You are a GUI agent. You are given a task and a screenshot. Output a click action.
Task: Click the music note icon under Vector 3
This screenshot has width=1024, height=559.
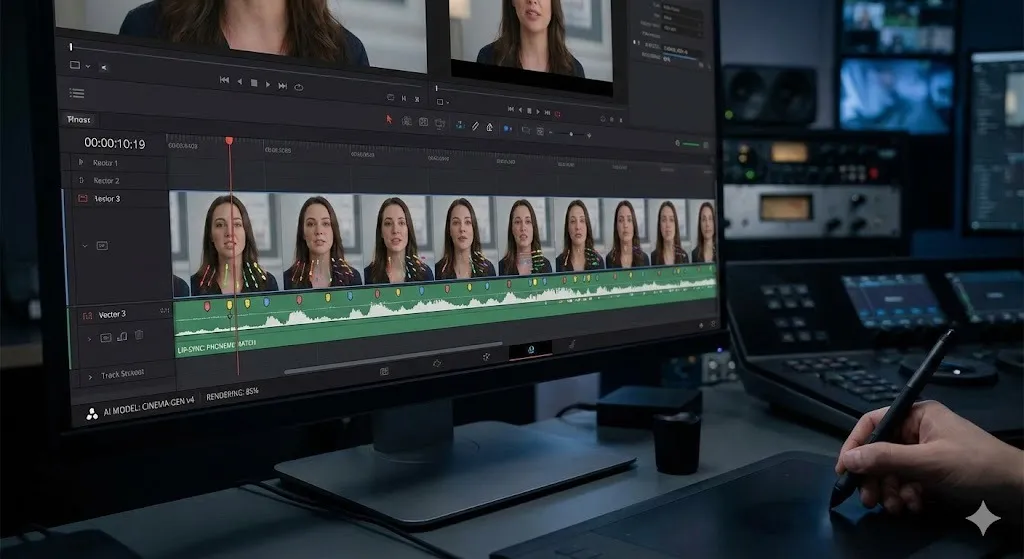(x=122, y=336)
